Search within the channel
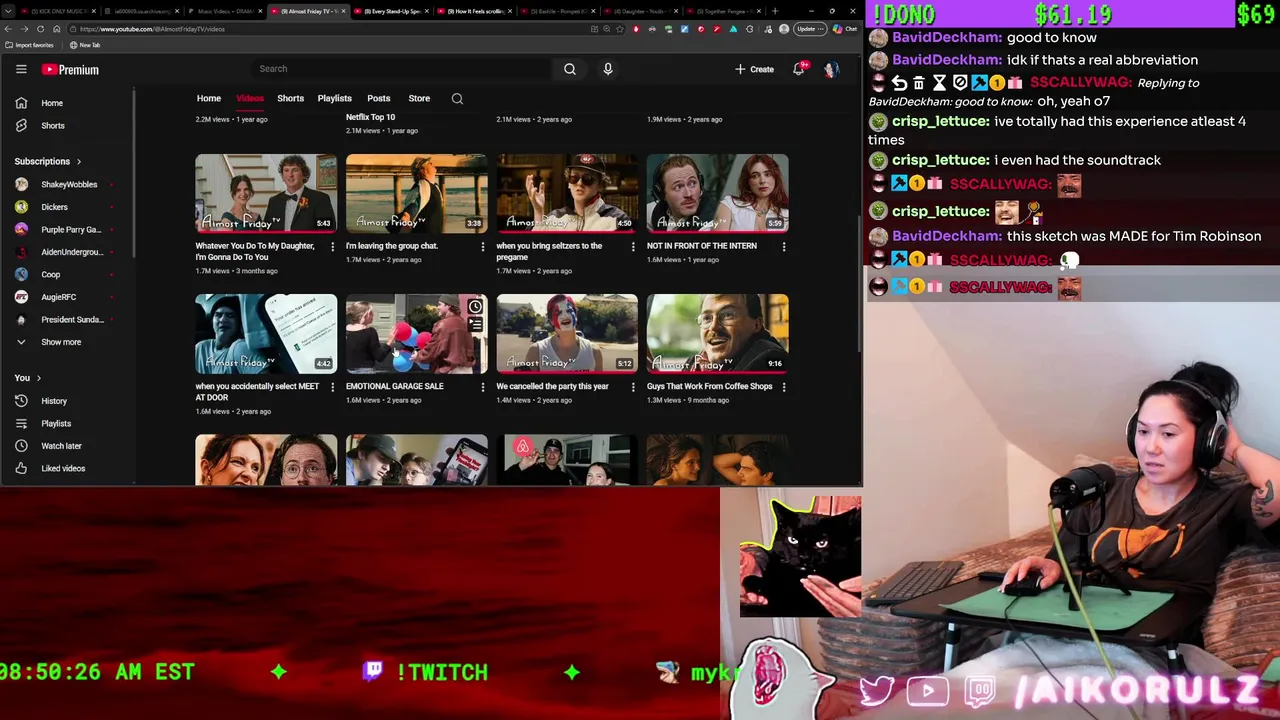Viewport: 1280px width, 720px height. pos(457,98)
